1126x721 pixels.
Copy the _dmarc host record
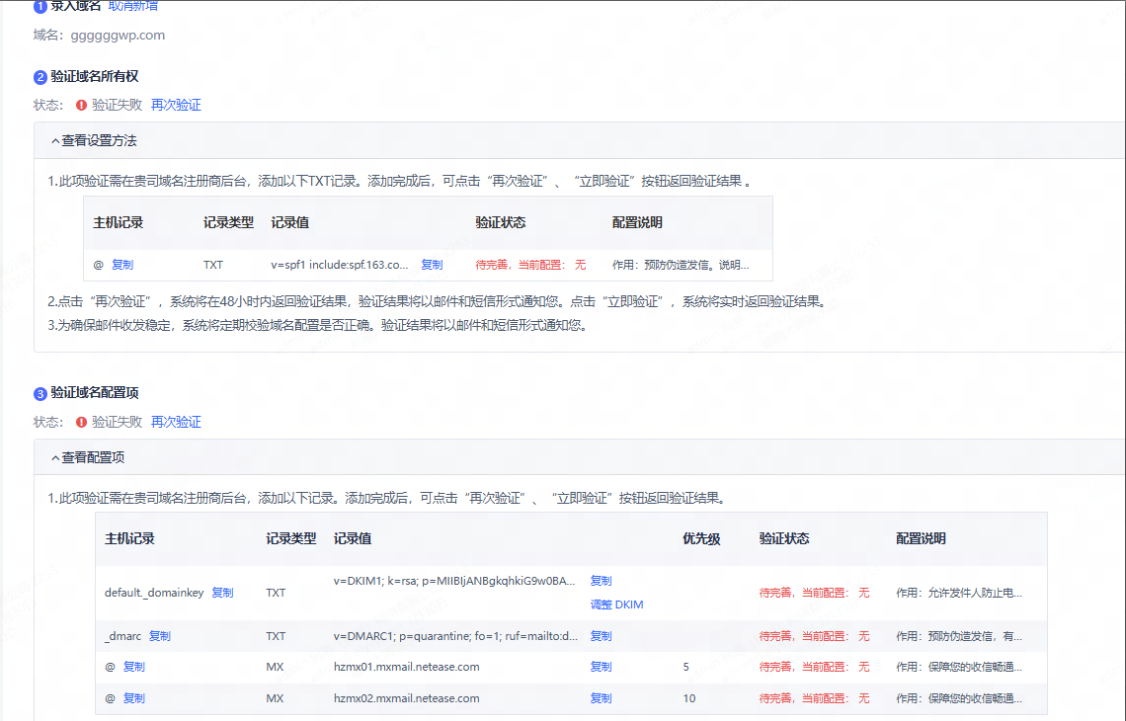point(159,636)
